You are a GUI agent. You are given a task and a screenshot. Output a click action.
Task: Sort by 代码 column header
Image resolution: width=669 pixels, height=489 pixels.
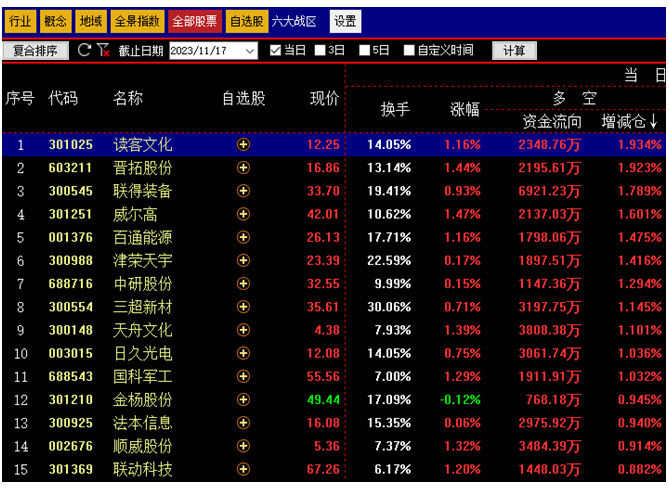[x=63, y=99]
